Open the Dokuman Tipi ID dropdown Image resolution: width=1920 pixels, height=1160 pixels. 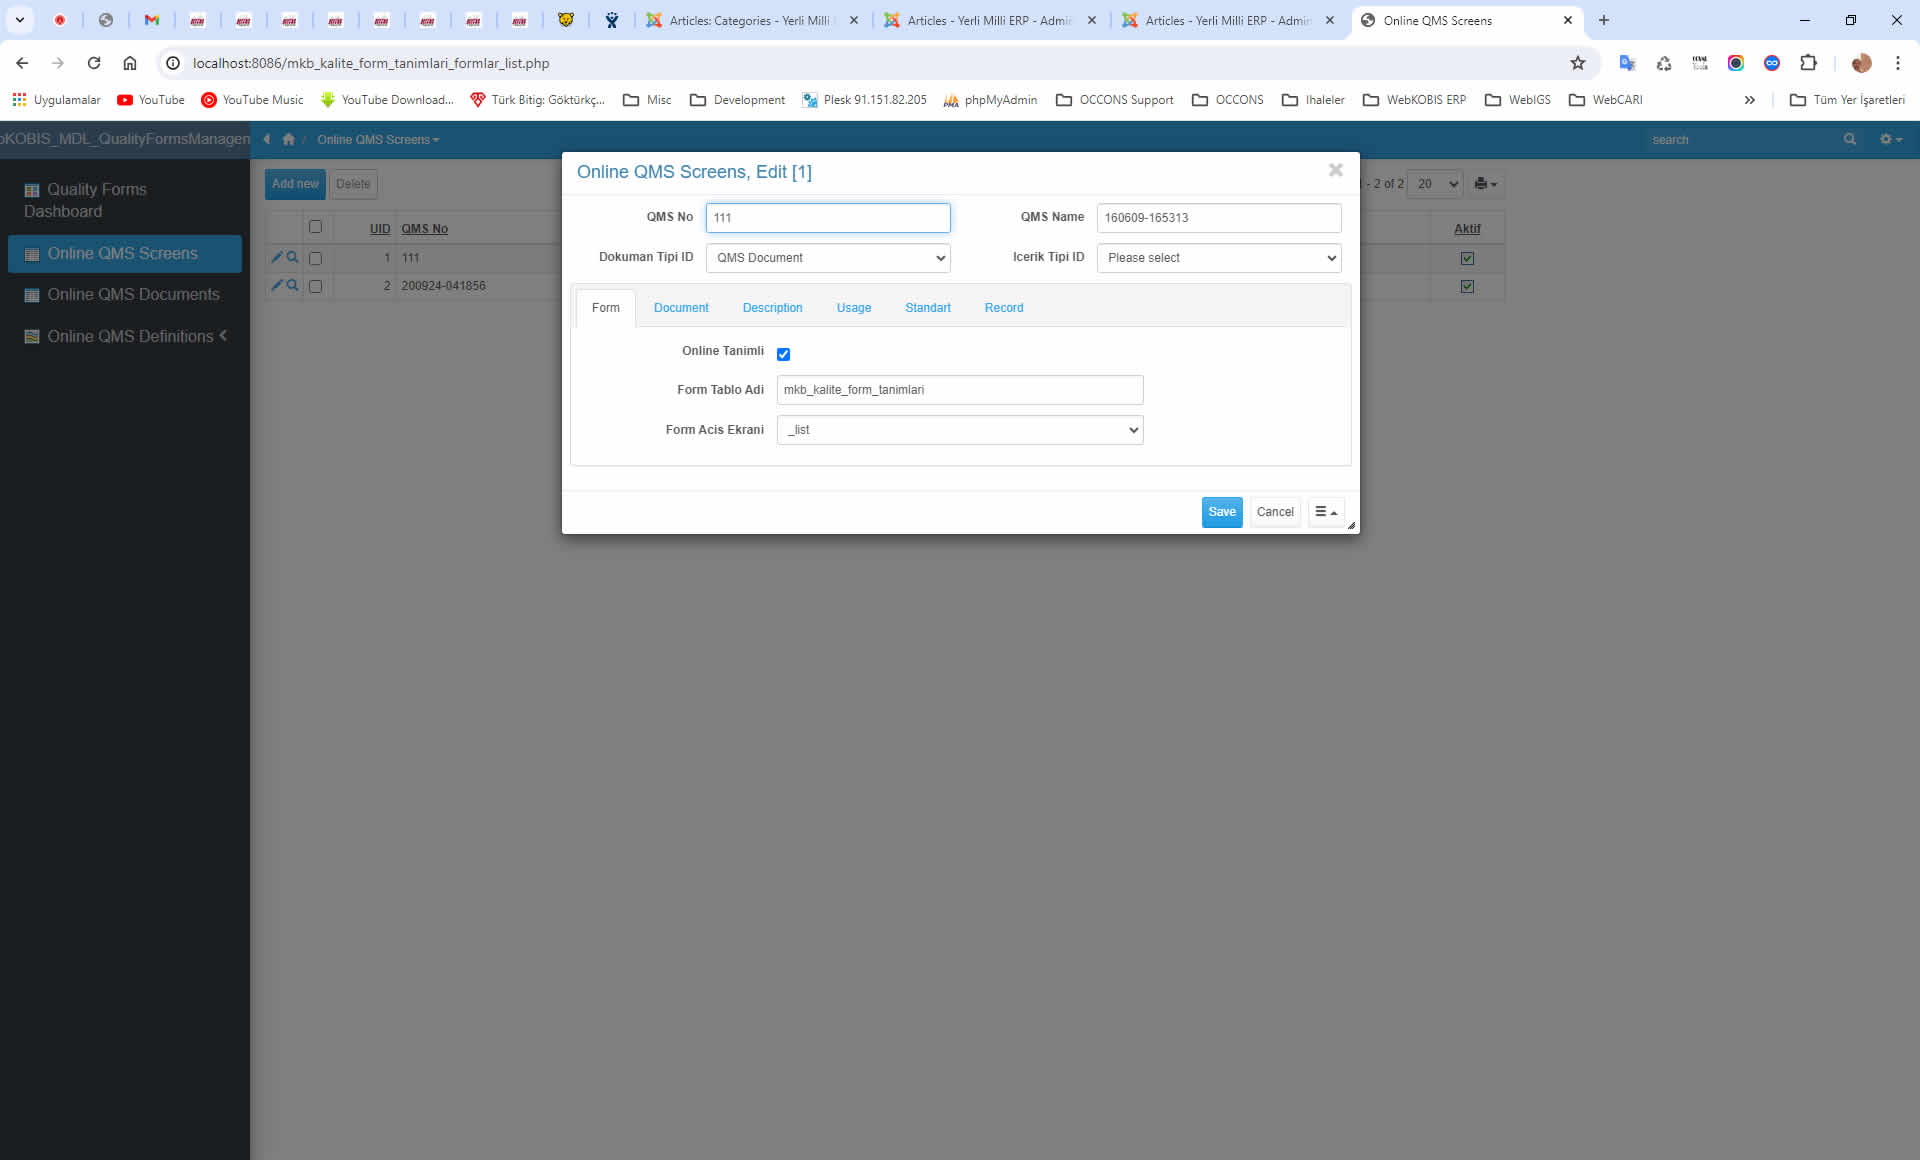pyautogui.click(x=827, y=258)
